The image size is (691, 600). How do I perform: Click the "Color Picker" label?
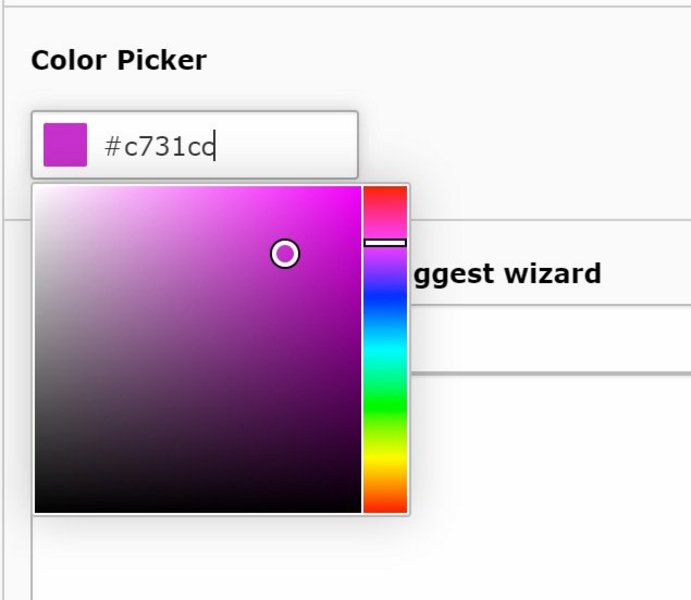coord(118,60)
